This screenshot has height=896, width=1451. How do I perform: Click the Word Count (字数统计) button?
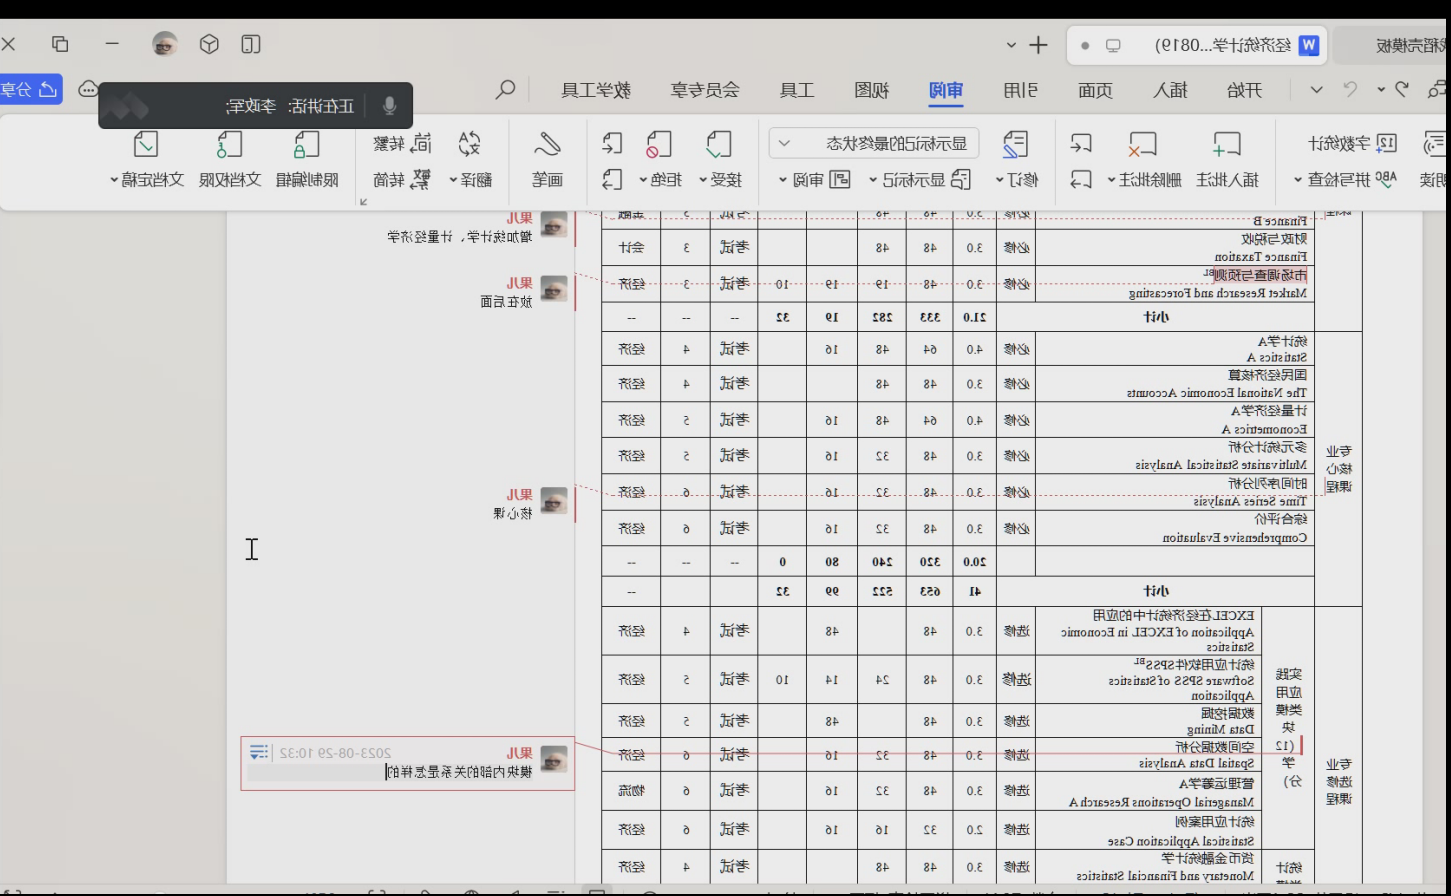(x=1352, y=144)
